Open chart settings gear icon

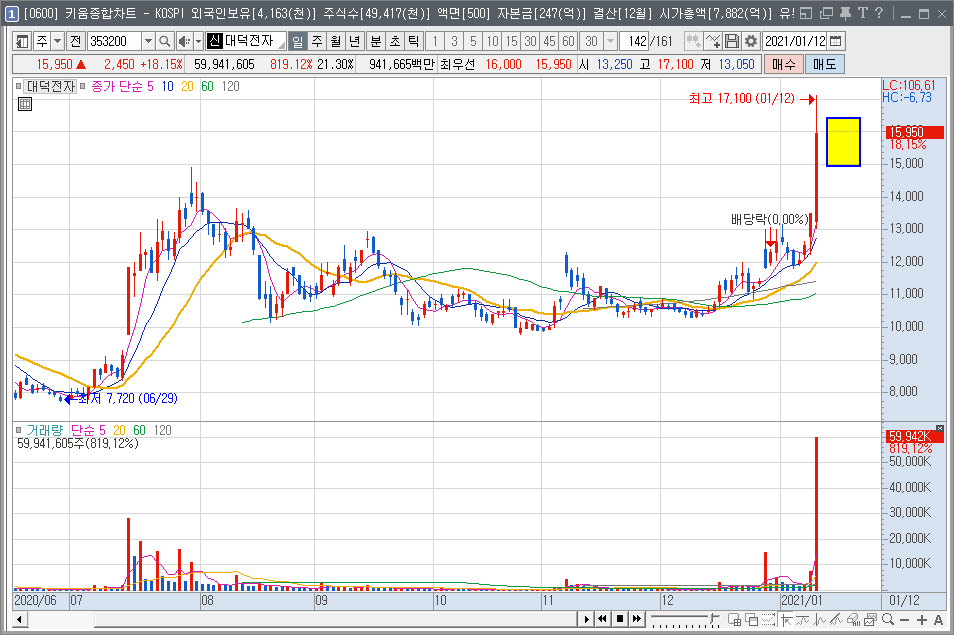(751, 41)
